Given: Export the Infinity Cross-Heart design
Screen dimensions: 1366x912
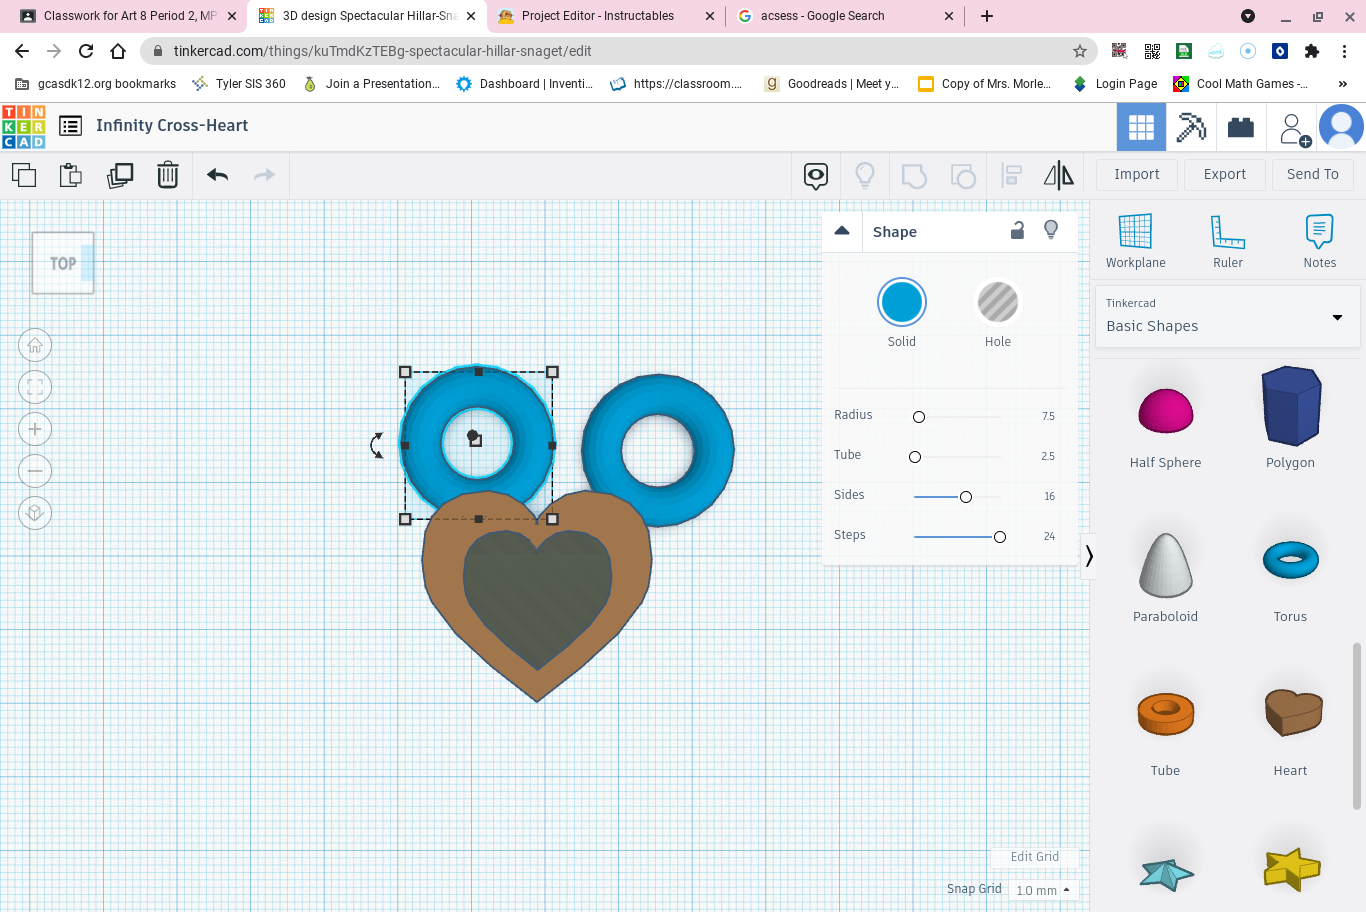Looking at the screenshot, I should [x=1224, y=174].
